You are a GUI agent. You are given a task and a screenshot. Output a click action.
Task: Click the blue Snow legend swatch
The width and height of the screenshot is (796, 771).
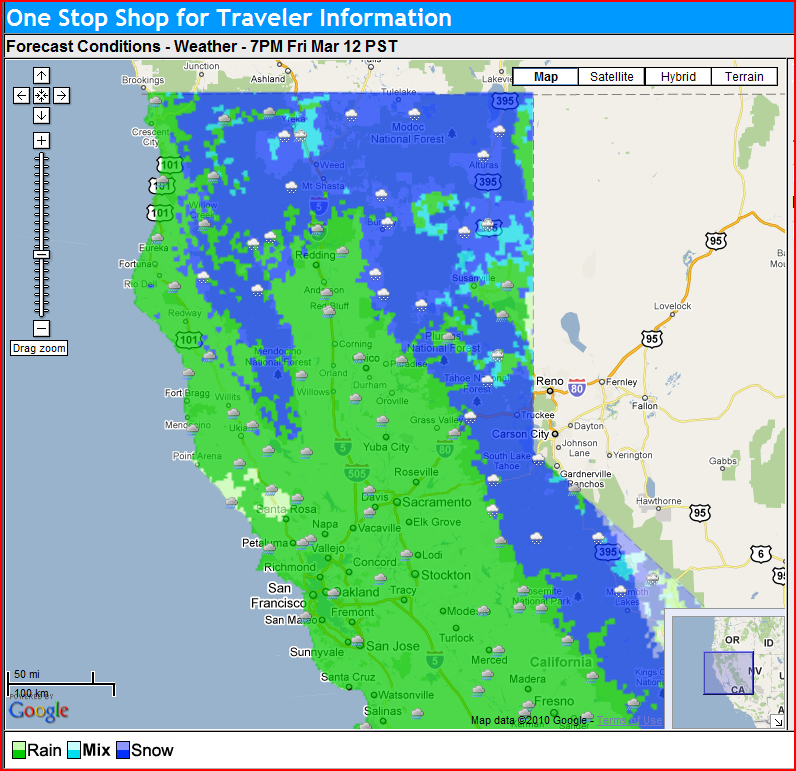[x=123, y=750]
